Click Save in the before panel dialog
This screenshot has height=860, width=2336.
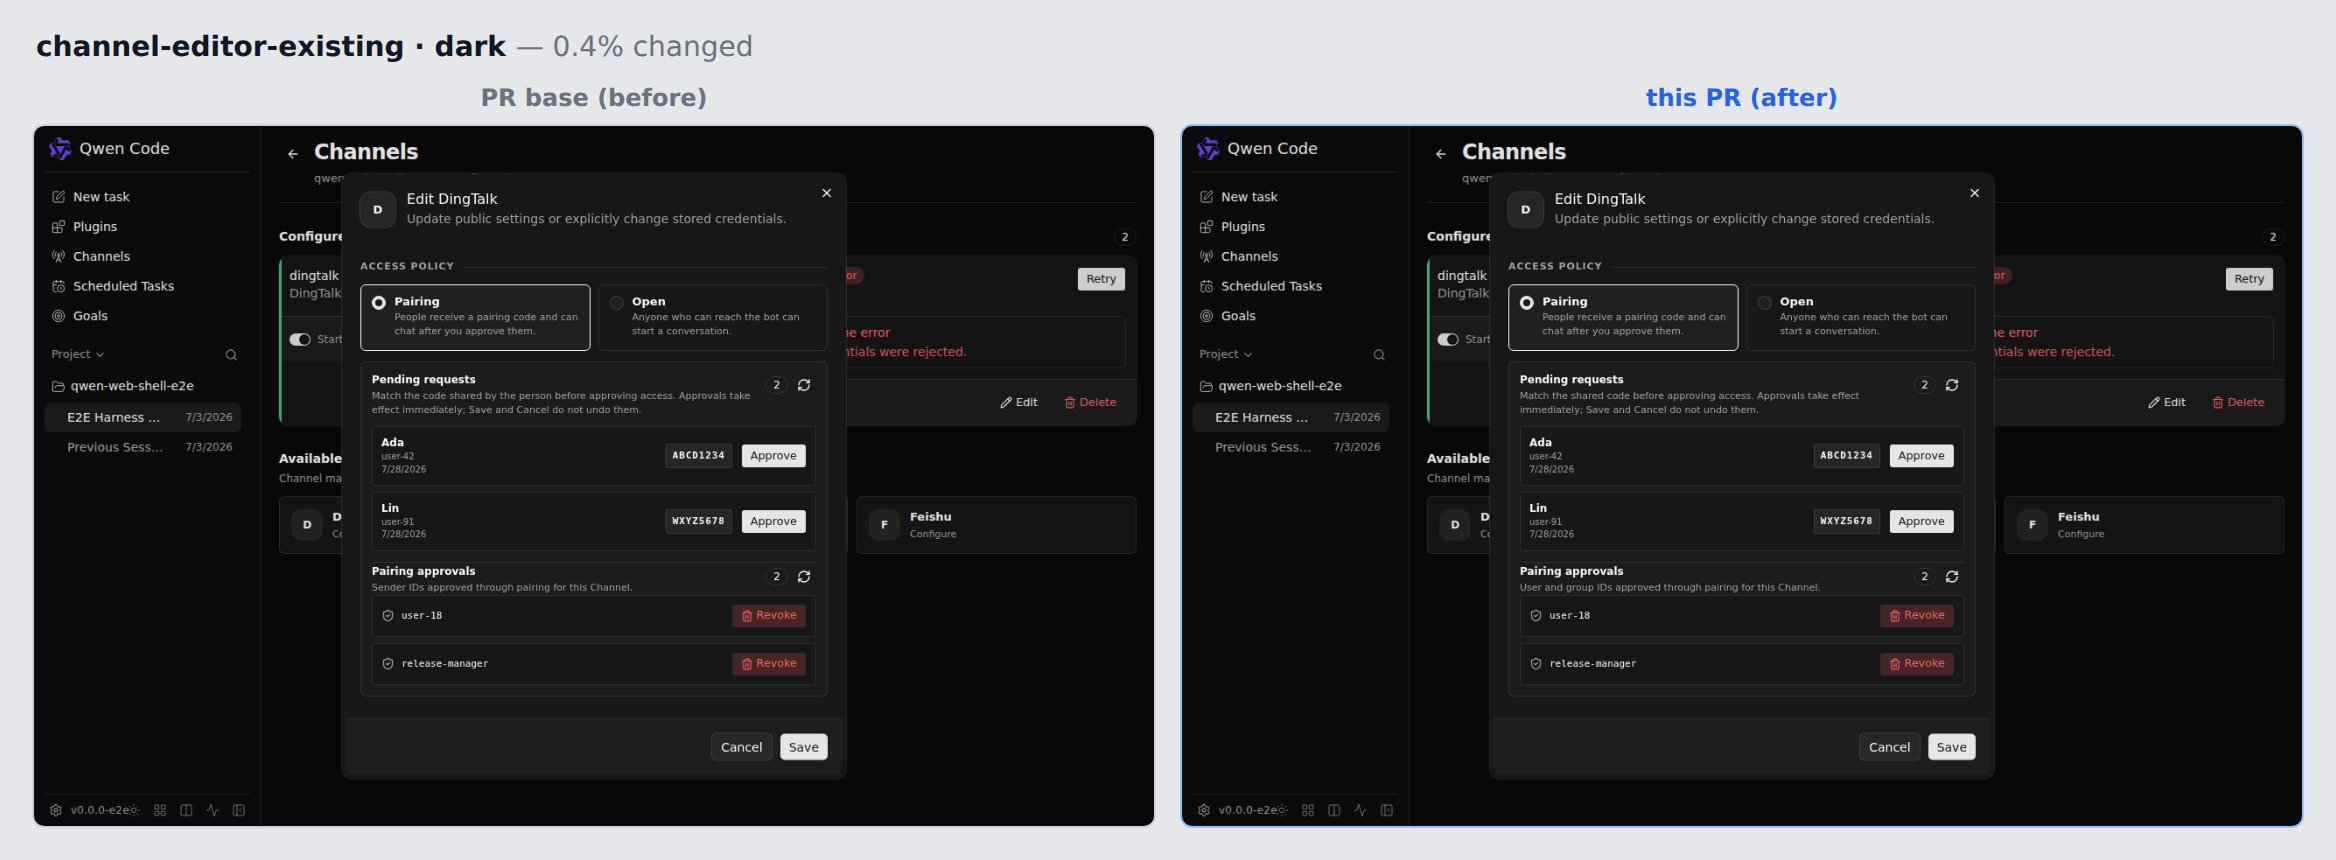click(804, 747)
